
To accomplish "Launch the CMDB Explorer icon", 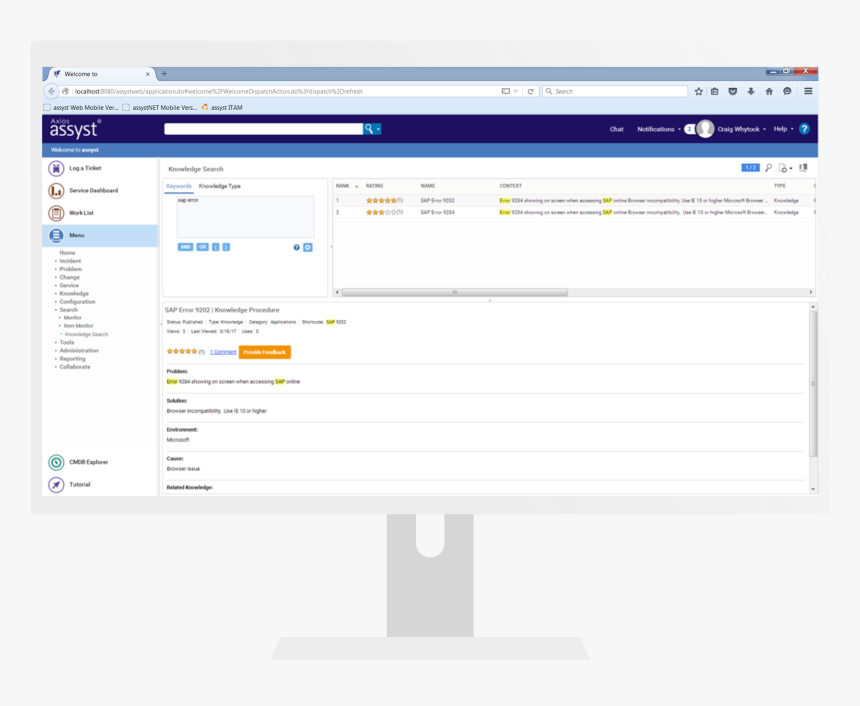I will coord(56,462).
